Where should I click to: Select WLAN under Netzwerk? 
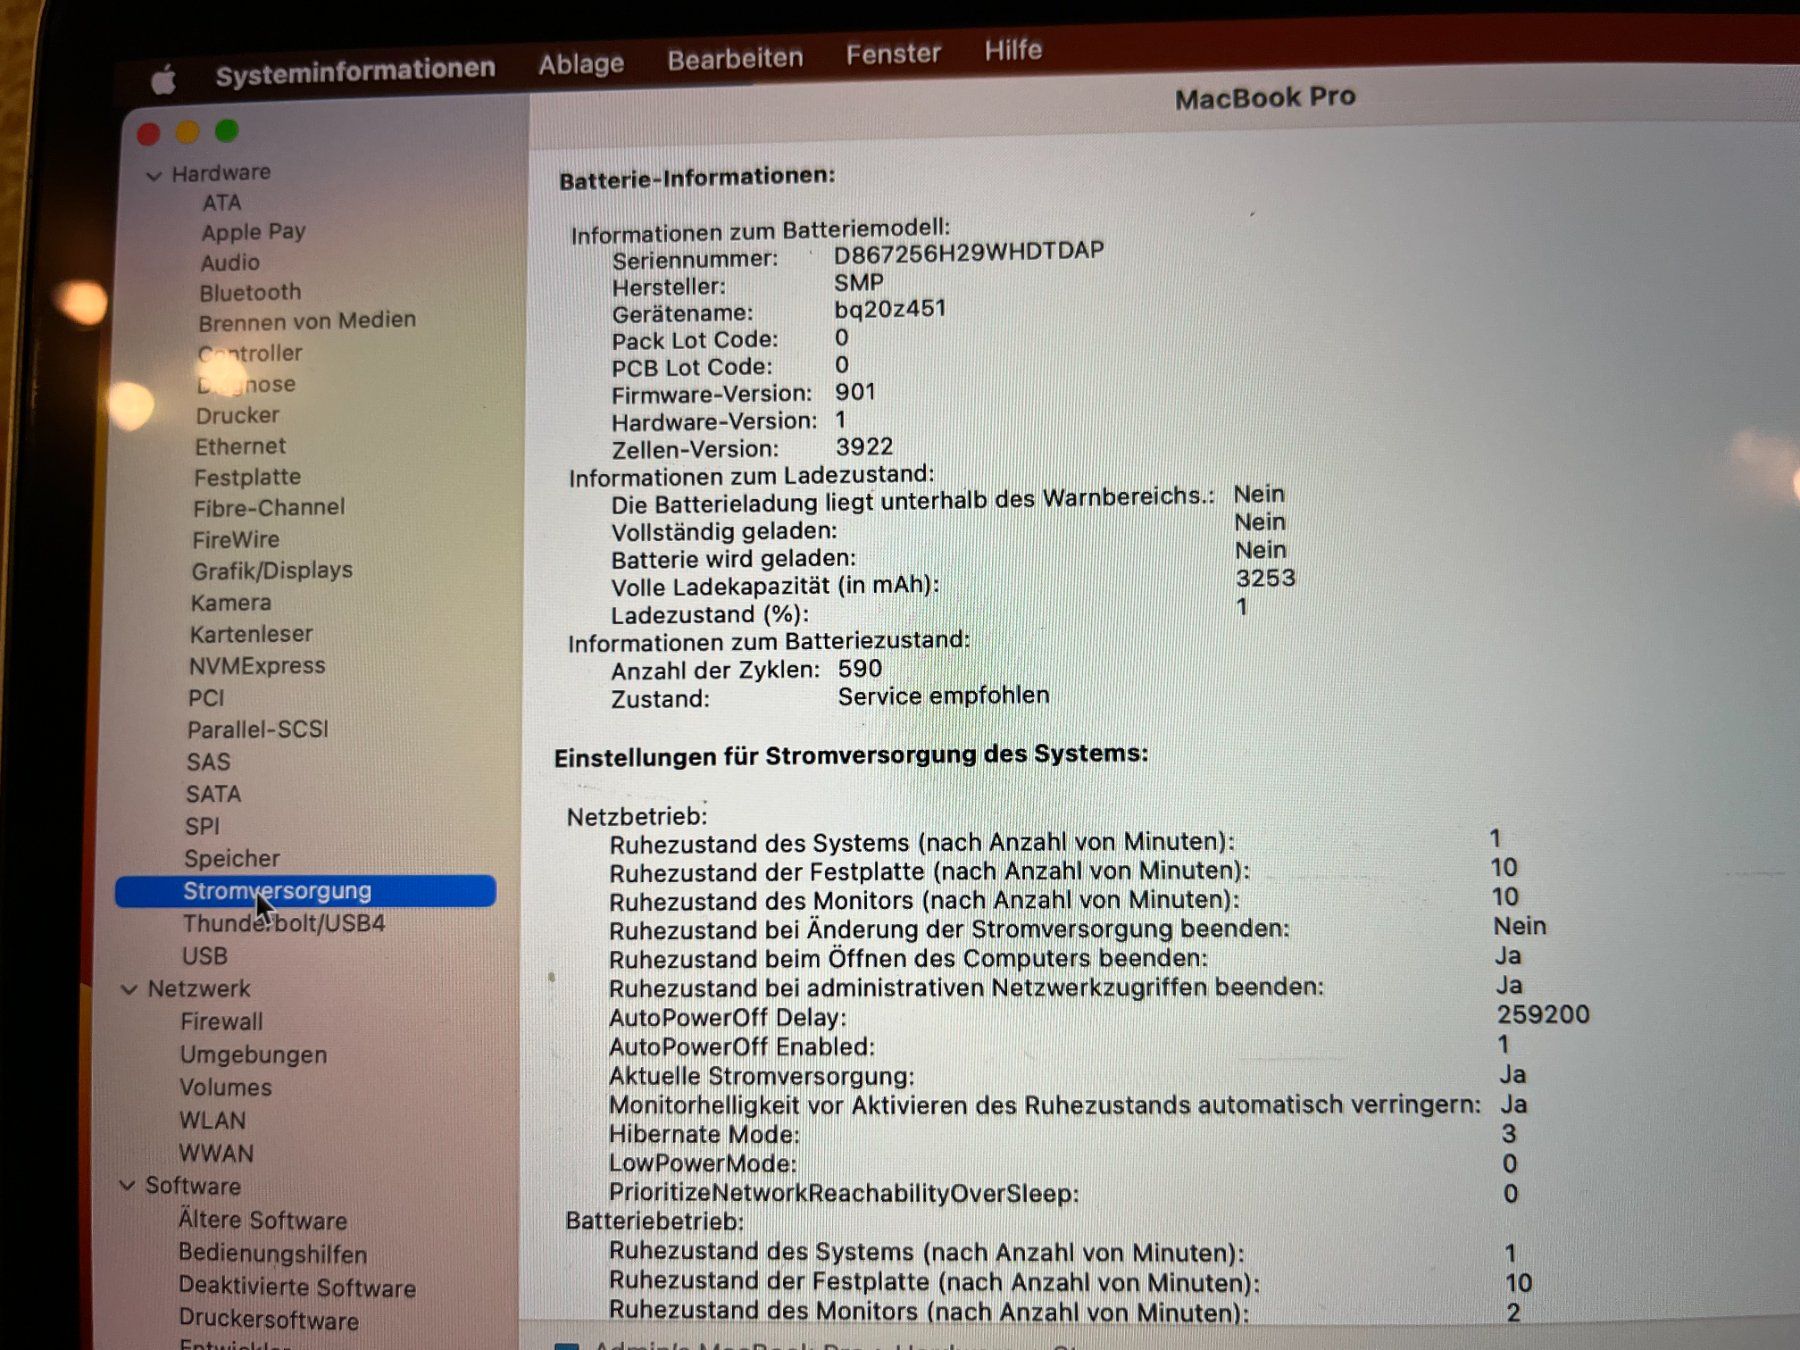[x=212, y=1120]
